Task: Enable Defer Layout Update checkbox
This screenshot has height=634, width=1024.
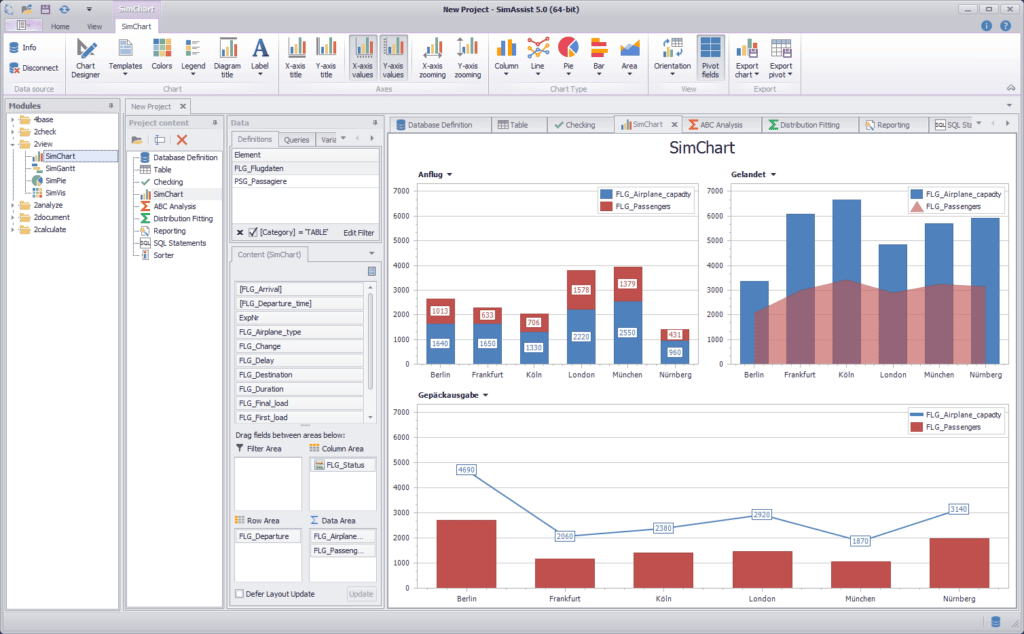Action: tap(240, 594)
